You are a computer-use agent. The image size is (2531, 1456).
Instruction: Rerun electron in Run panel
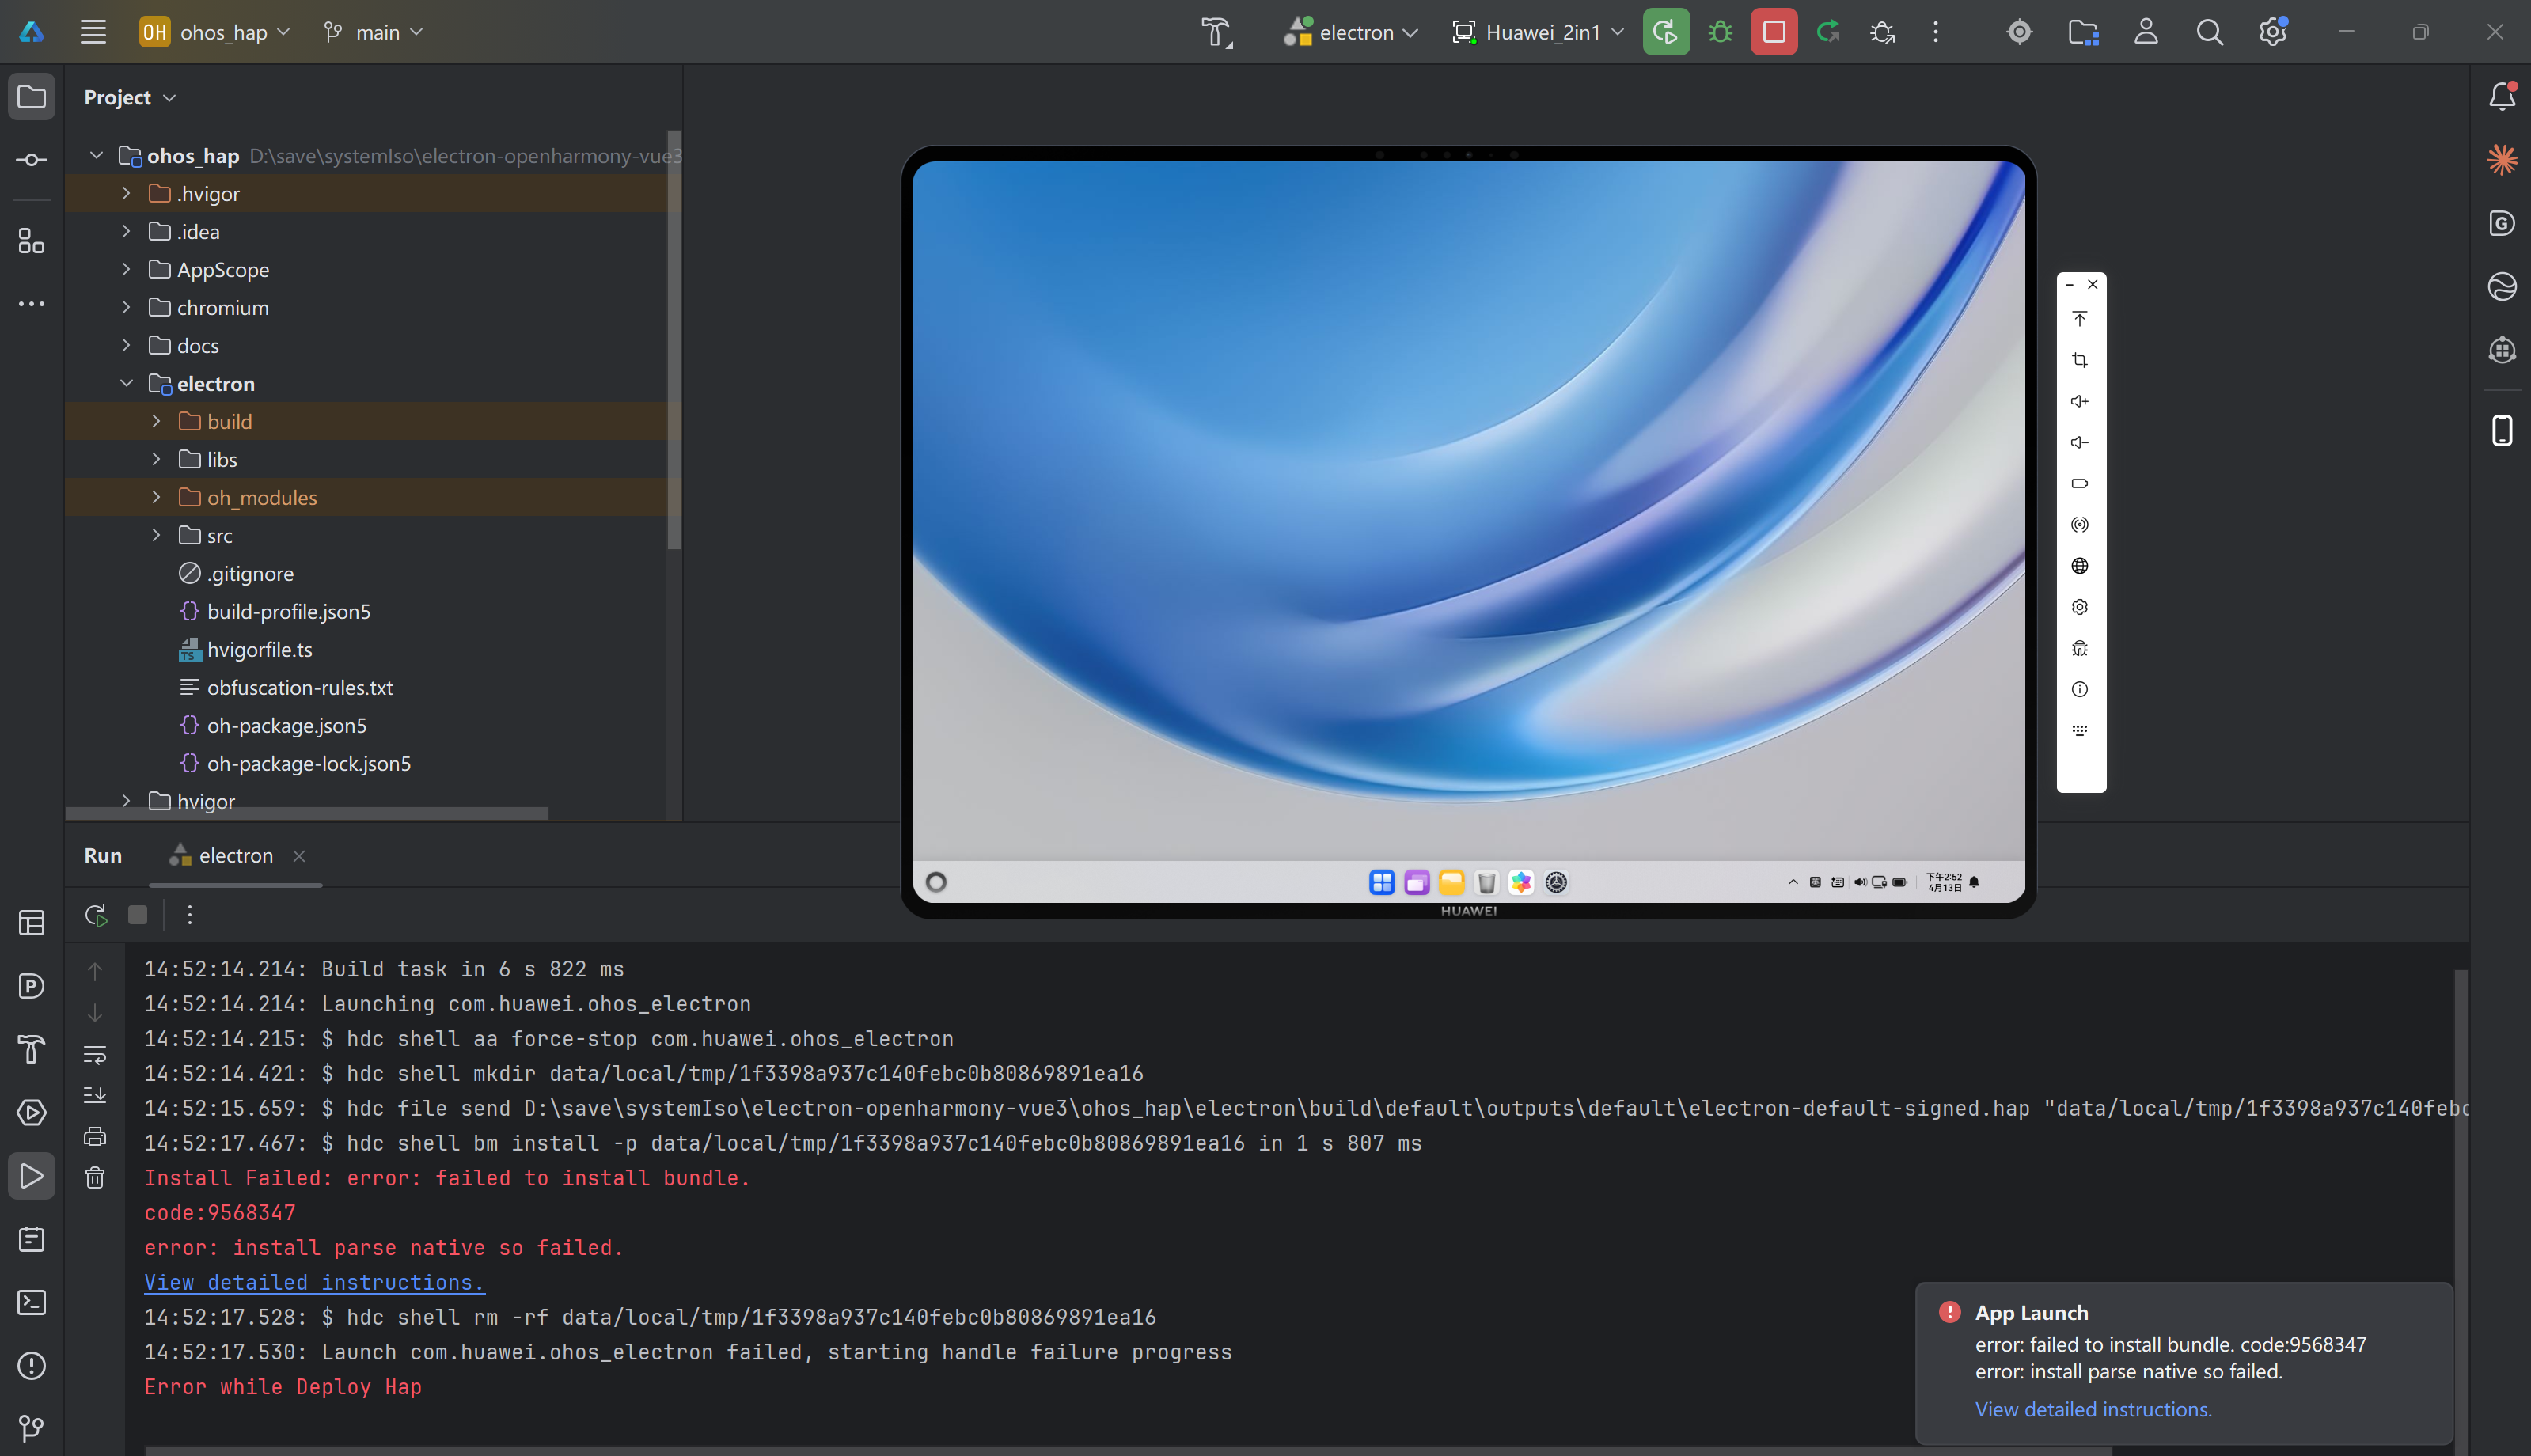96,914
